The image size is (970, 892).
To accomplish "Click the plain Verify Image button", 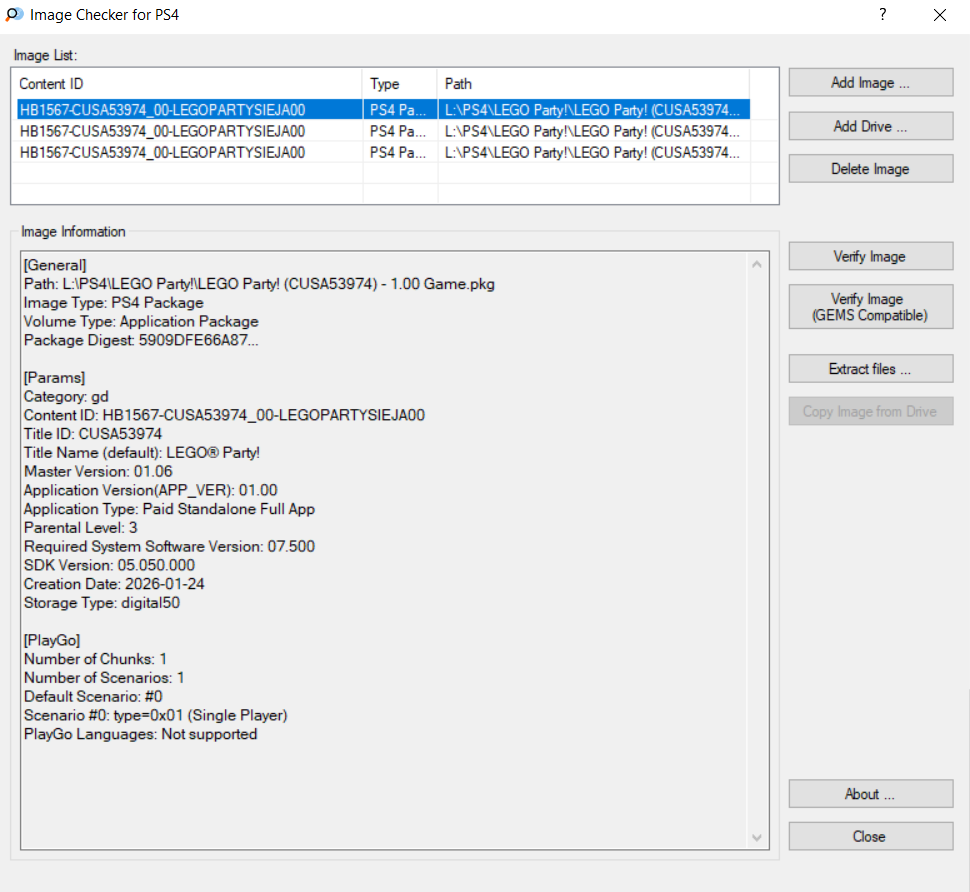I will point(870,257).
